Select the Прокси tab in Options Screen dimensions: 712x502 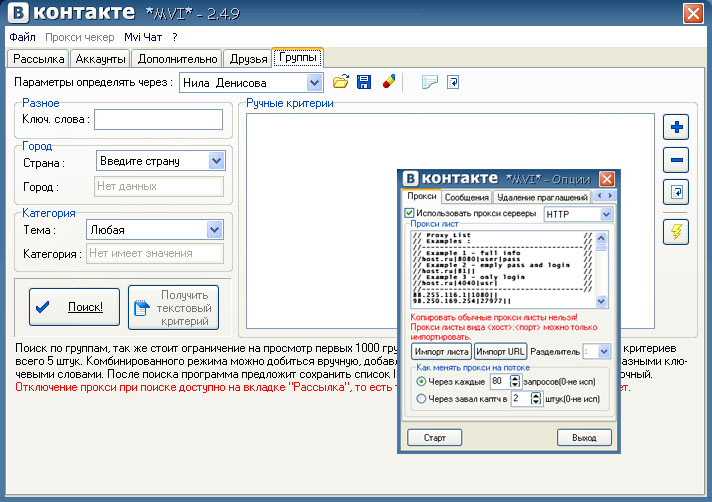(x=421, y=196)
